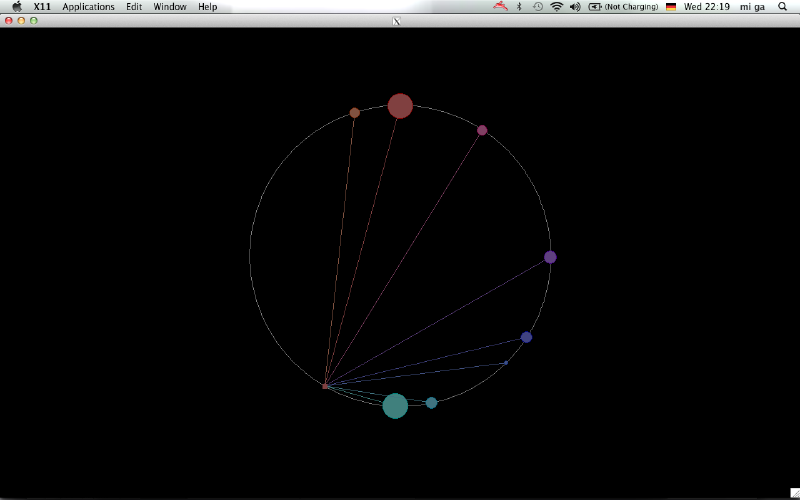Open the Bluetooth menu bar icon
800x500 pixels.
519,7
